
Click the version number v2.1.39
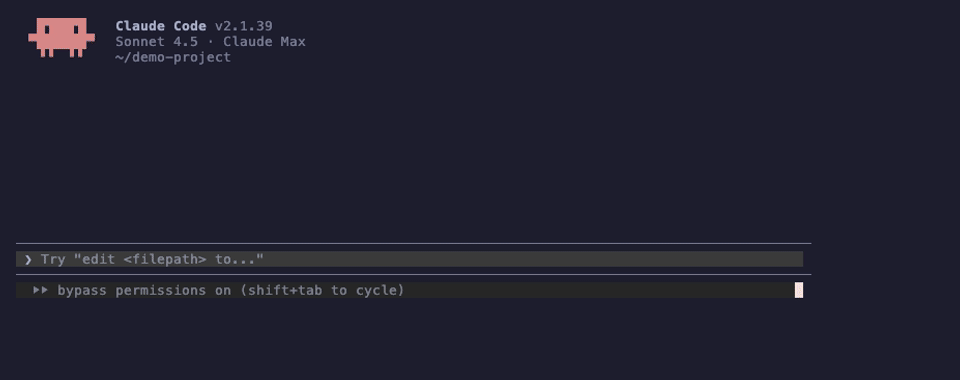(x=244, y=26)
